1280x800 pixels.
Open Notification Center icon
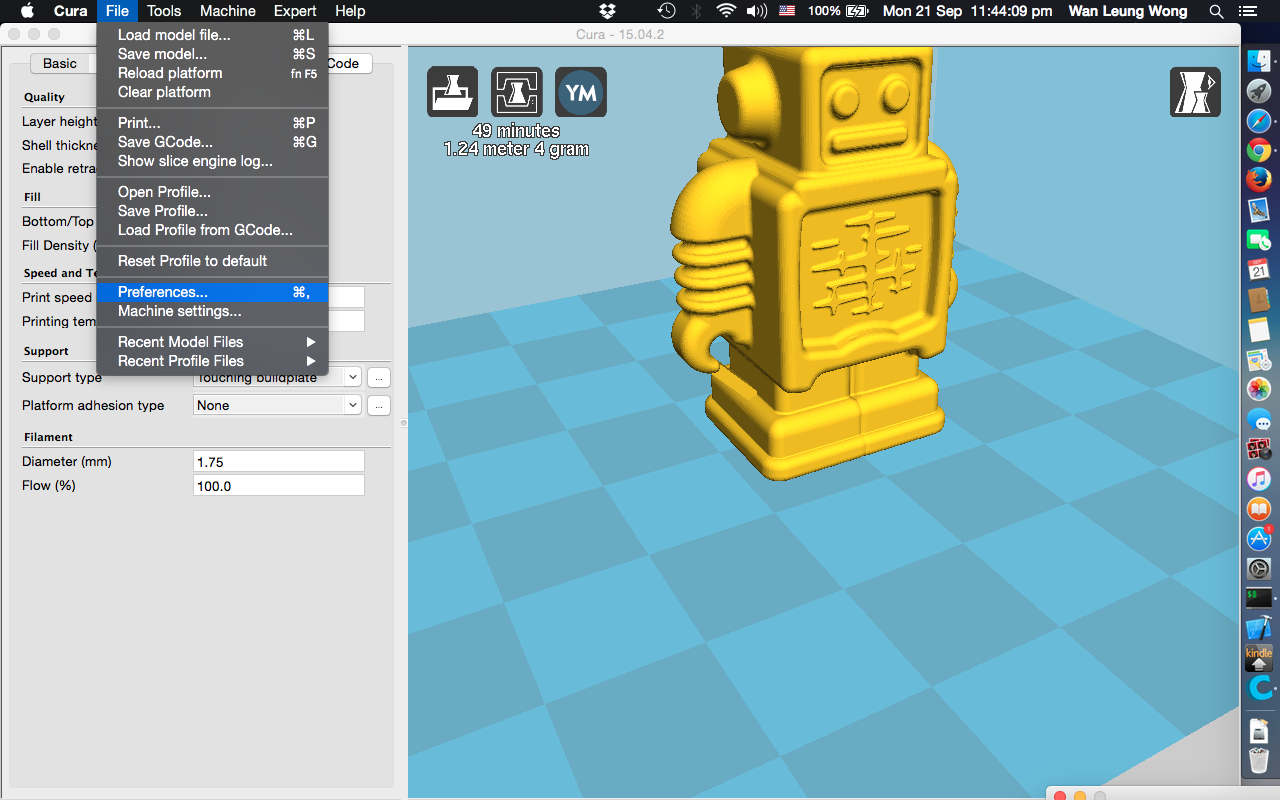point(1246,11)
